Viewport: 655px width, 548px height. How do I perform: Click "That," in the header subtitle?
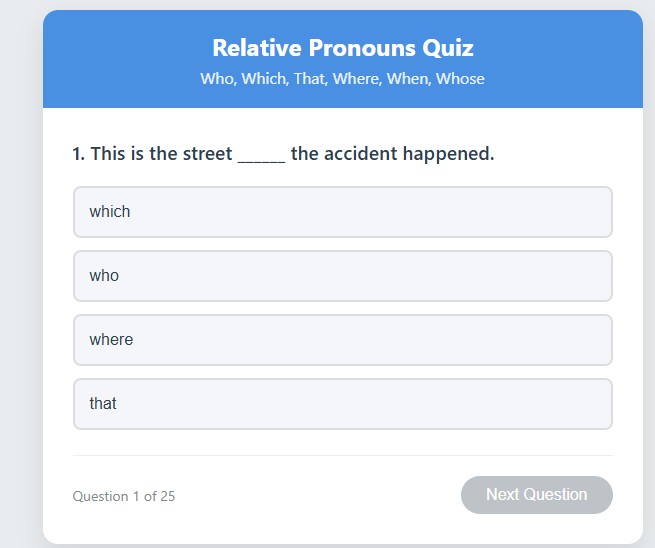(x=310, y=79)
